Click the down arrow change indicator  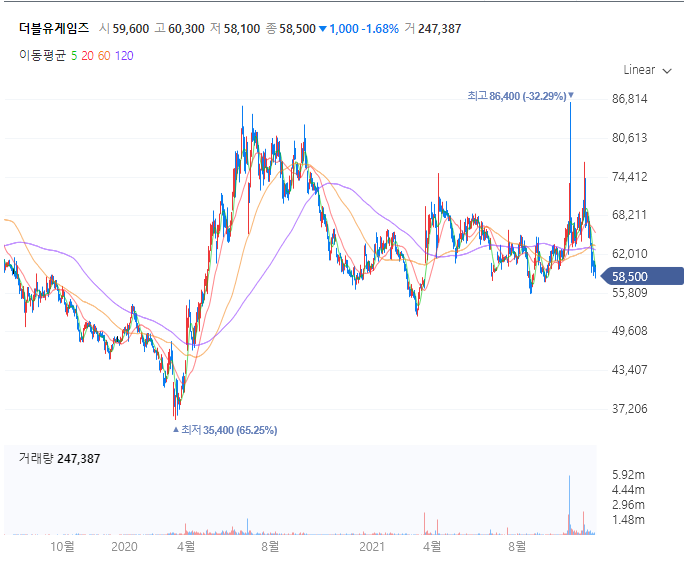323,29
